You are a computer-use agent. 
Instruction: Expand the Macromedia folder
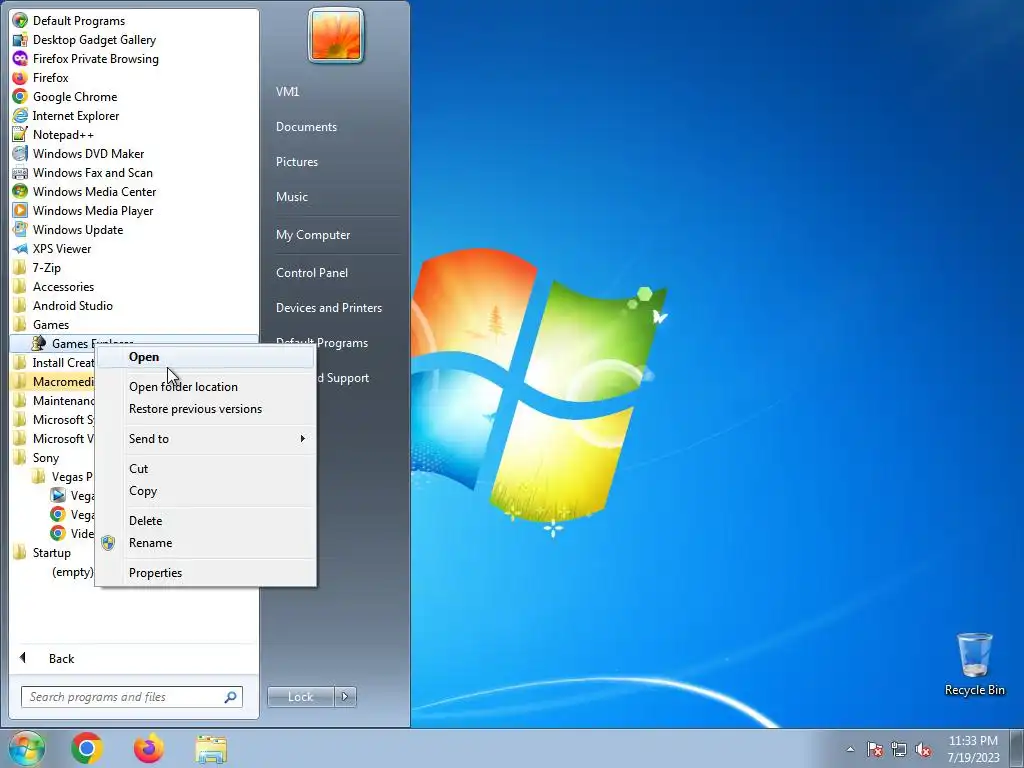53,381
